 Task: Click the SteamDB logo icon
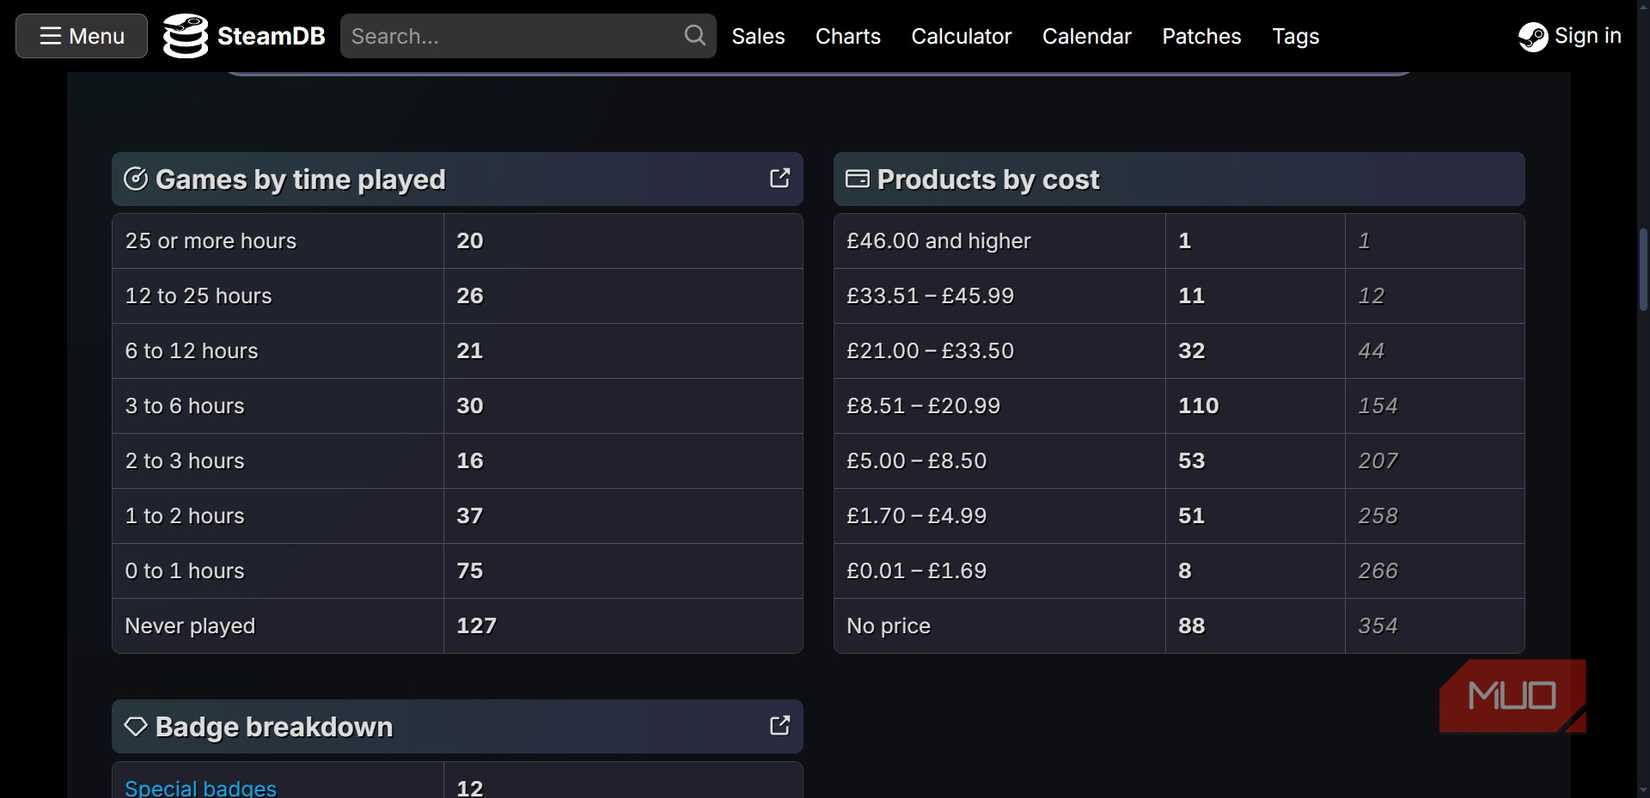click(185, 36)
